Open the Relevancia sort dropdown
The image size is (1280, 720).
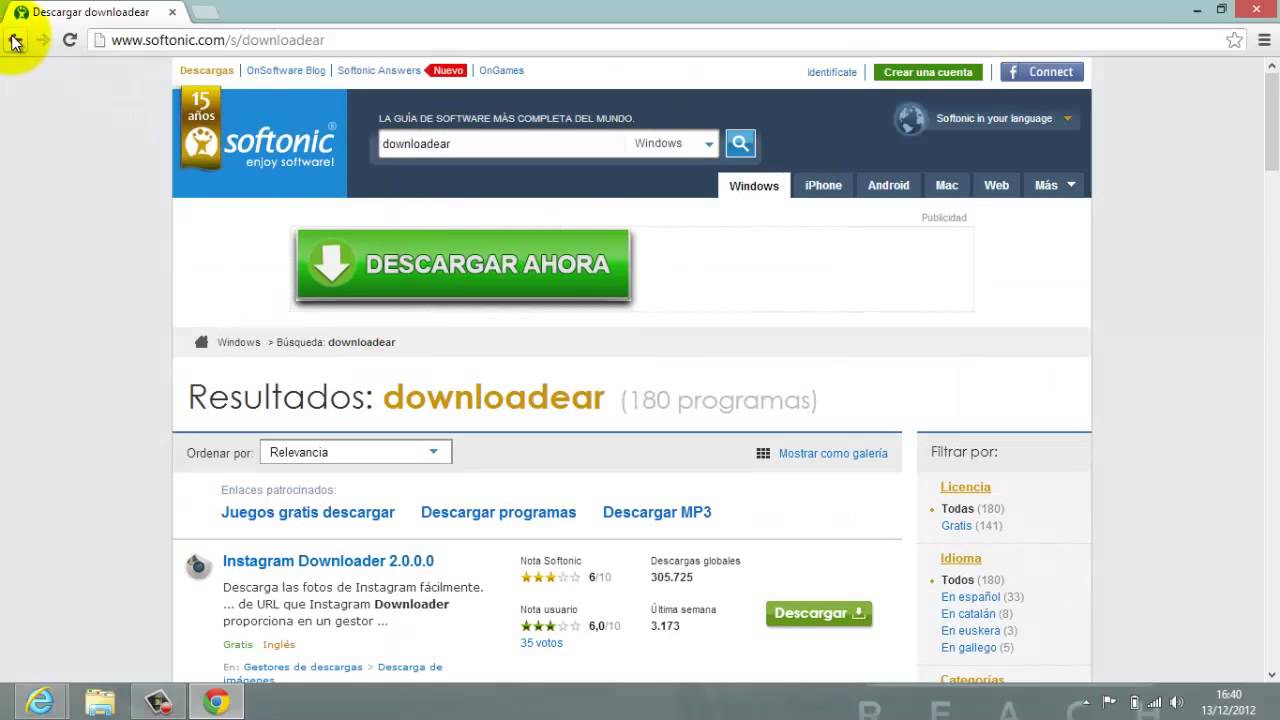coord(355,452)
